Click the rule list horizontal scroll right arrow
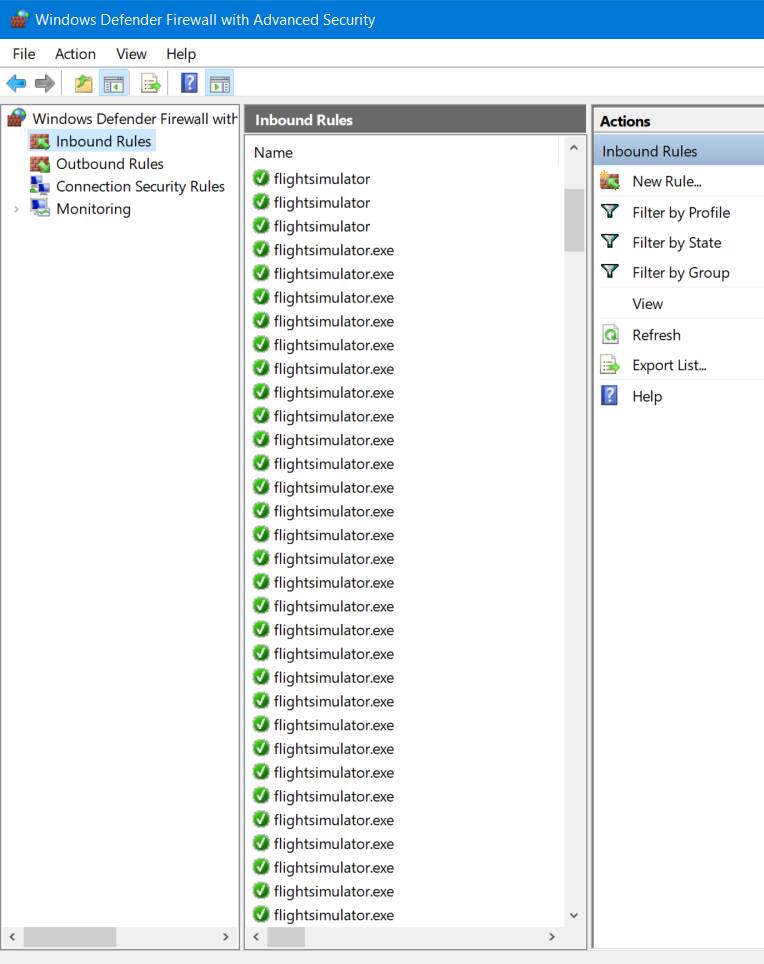The width and height of the screenshot is (764, 964). tap(551, 936)
